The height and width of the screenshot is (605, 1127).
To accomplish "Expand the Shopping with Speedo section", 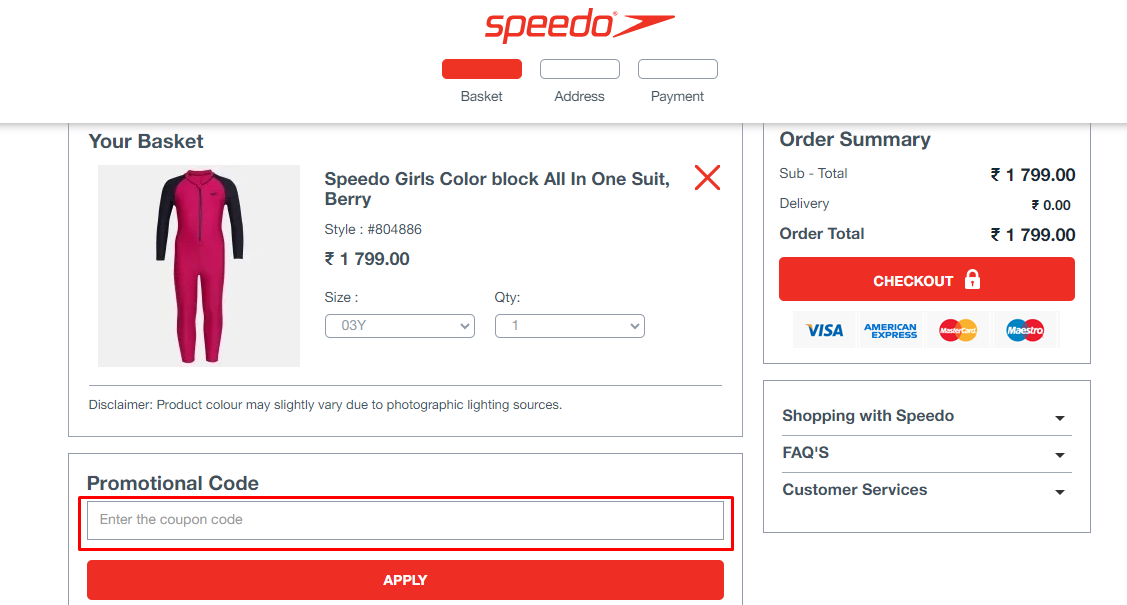I will [x=926, y=416].
